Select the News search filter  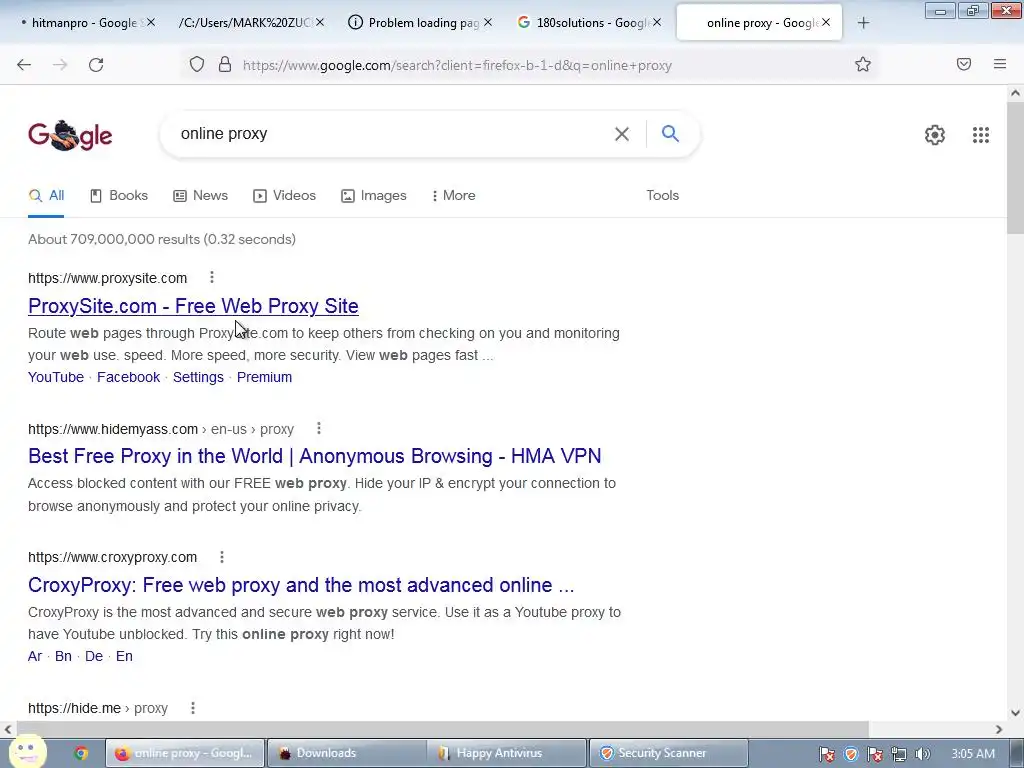tap(200, 195)
